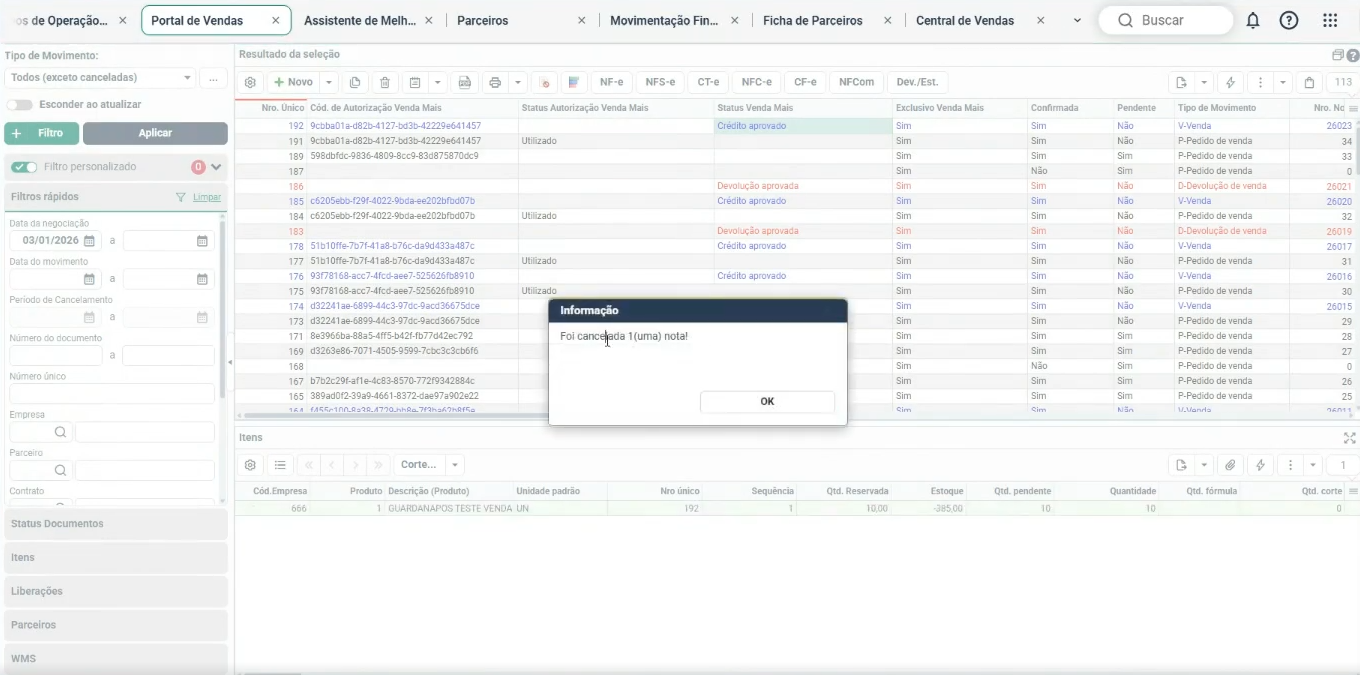Expand the Liberações section
The width and height of the screenshot is (1360, 675).
click(116, 591)
